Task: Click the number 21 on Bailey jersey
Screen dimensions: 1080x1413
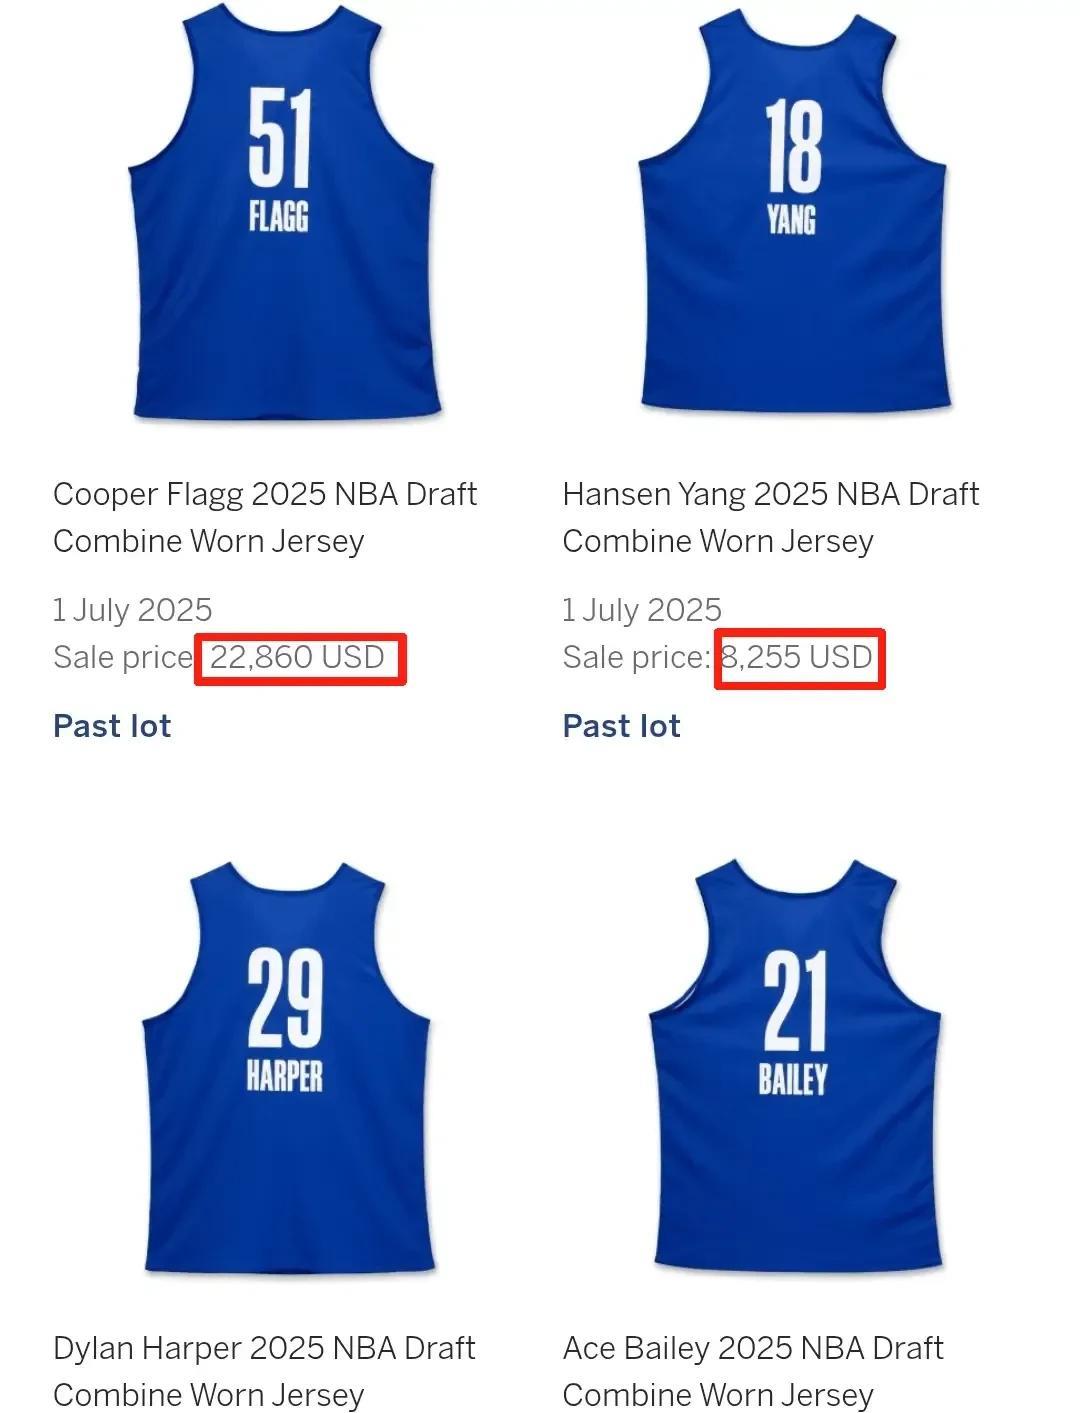Action: click(795, 1000)
